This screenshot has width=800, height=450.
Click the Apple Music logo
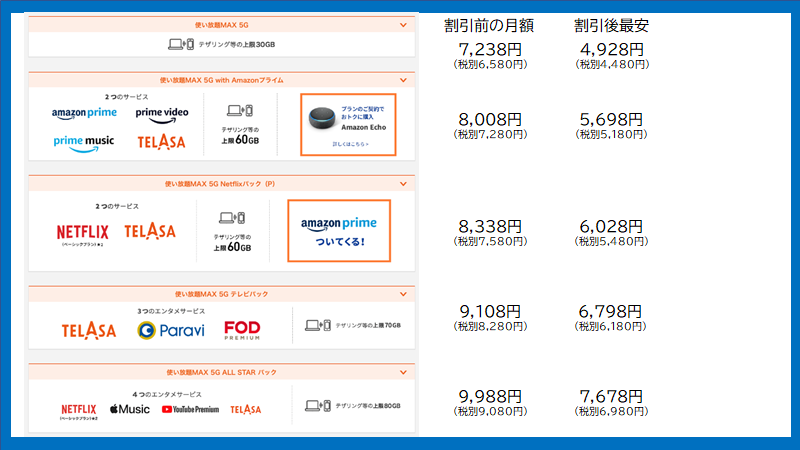130,409
